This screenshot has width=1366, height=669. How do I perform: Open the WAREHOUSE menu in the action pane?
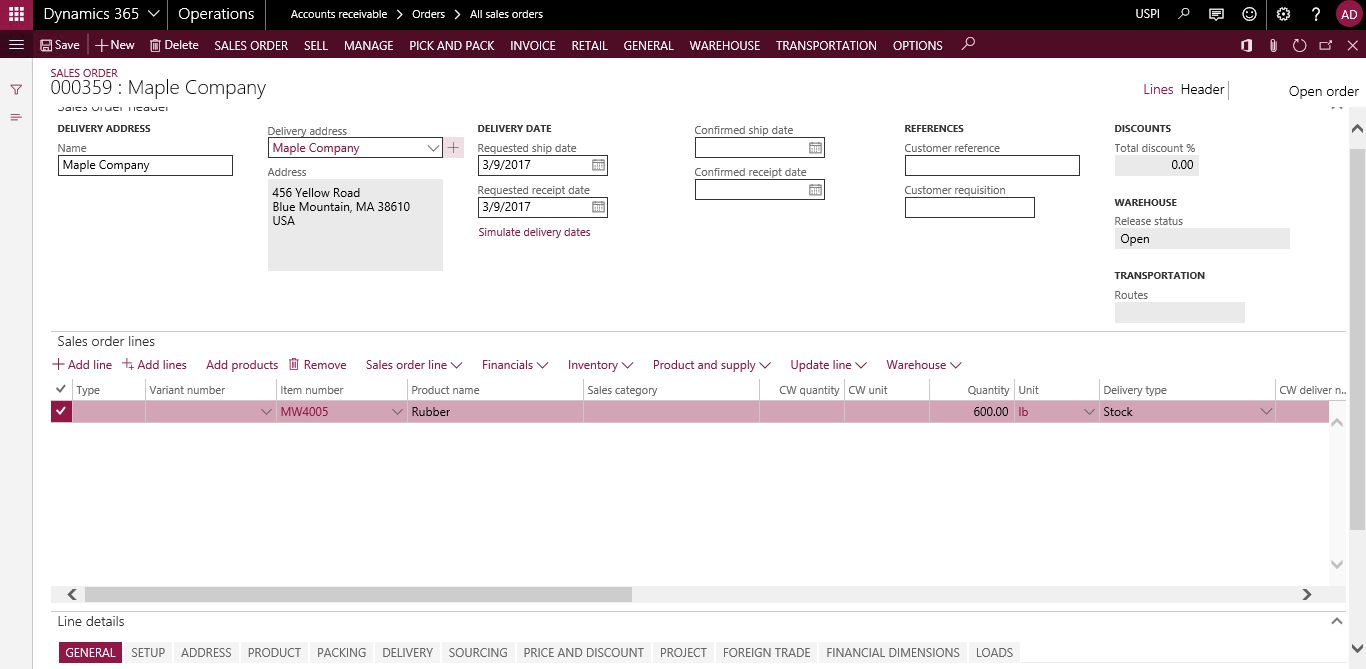[x=724, y=45]
